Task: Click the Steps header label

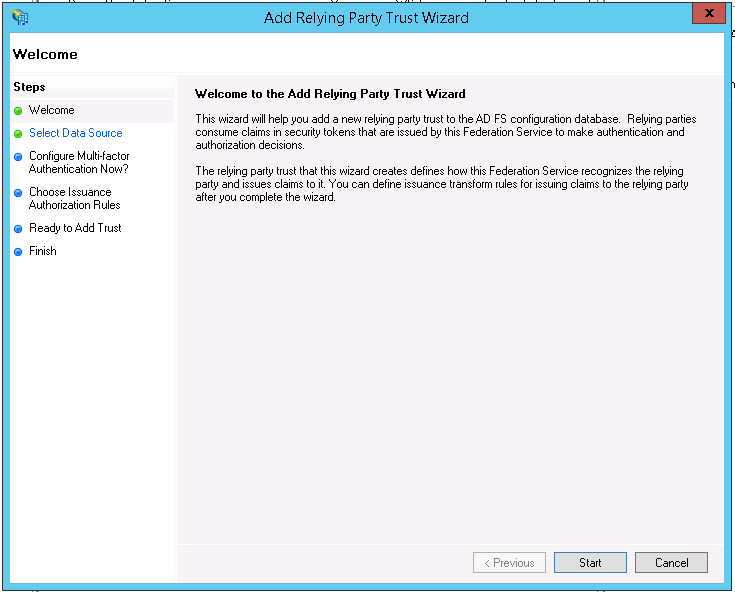Action: (x=29, y=87)
